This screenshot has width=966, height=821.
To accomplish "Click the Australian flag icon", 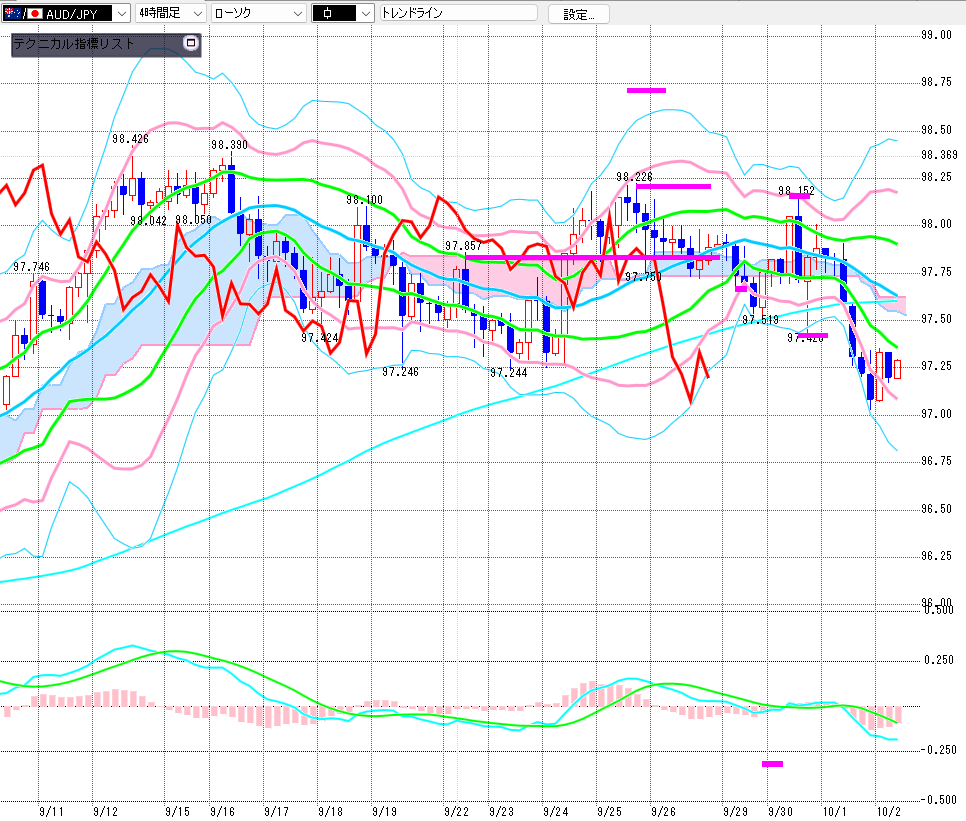I will click(14, 14).
